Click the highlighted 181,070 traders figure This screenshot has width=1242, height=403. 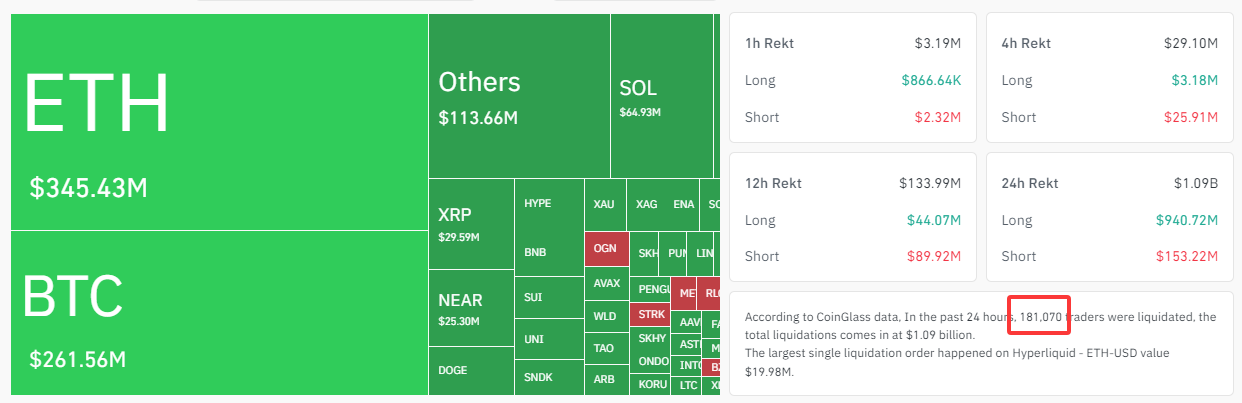click(1040, 316)
